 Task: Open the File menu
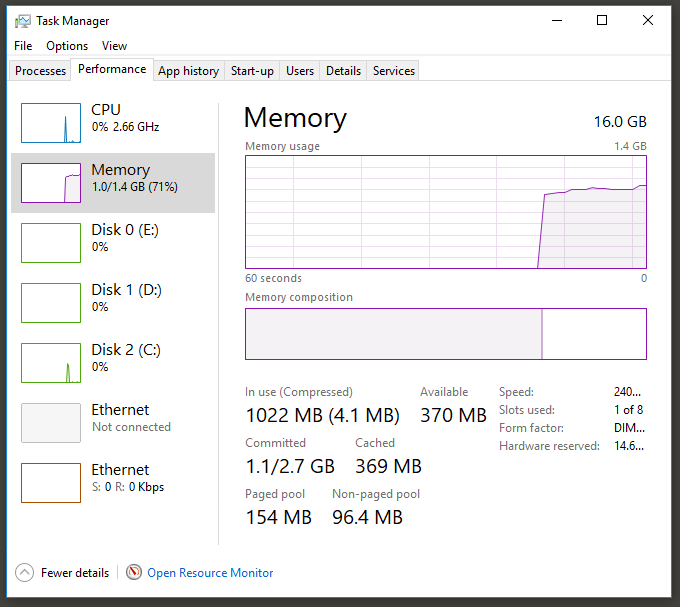[x=23, y=46]
